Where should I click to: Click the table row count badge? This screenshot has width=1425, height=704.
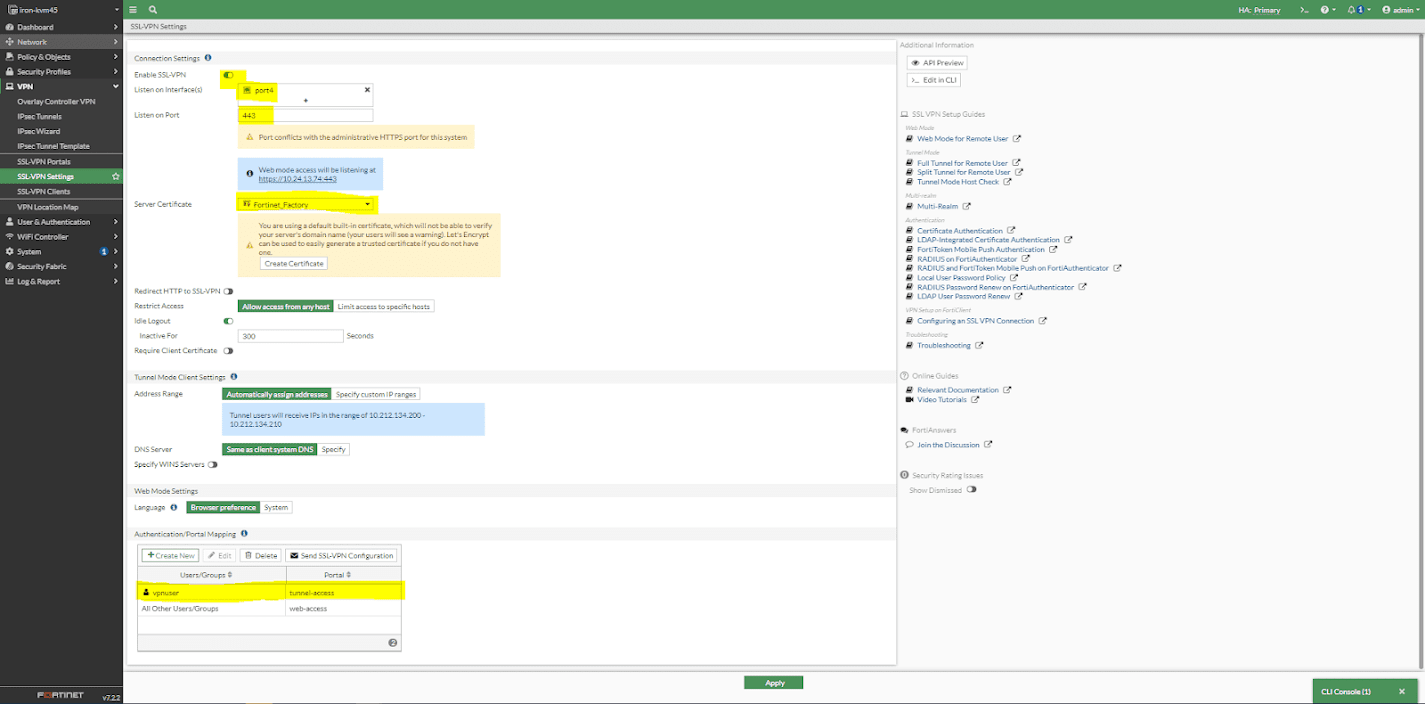pos(393,643)
